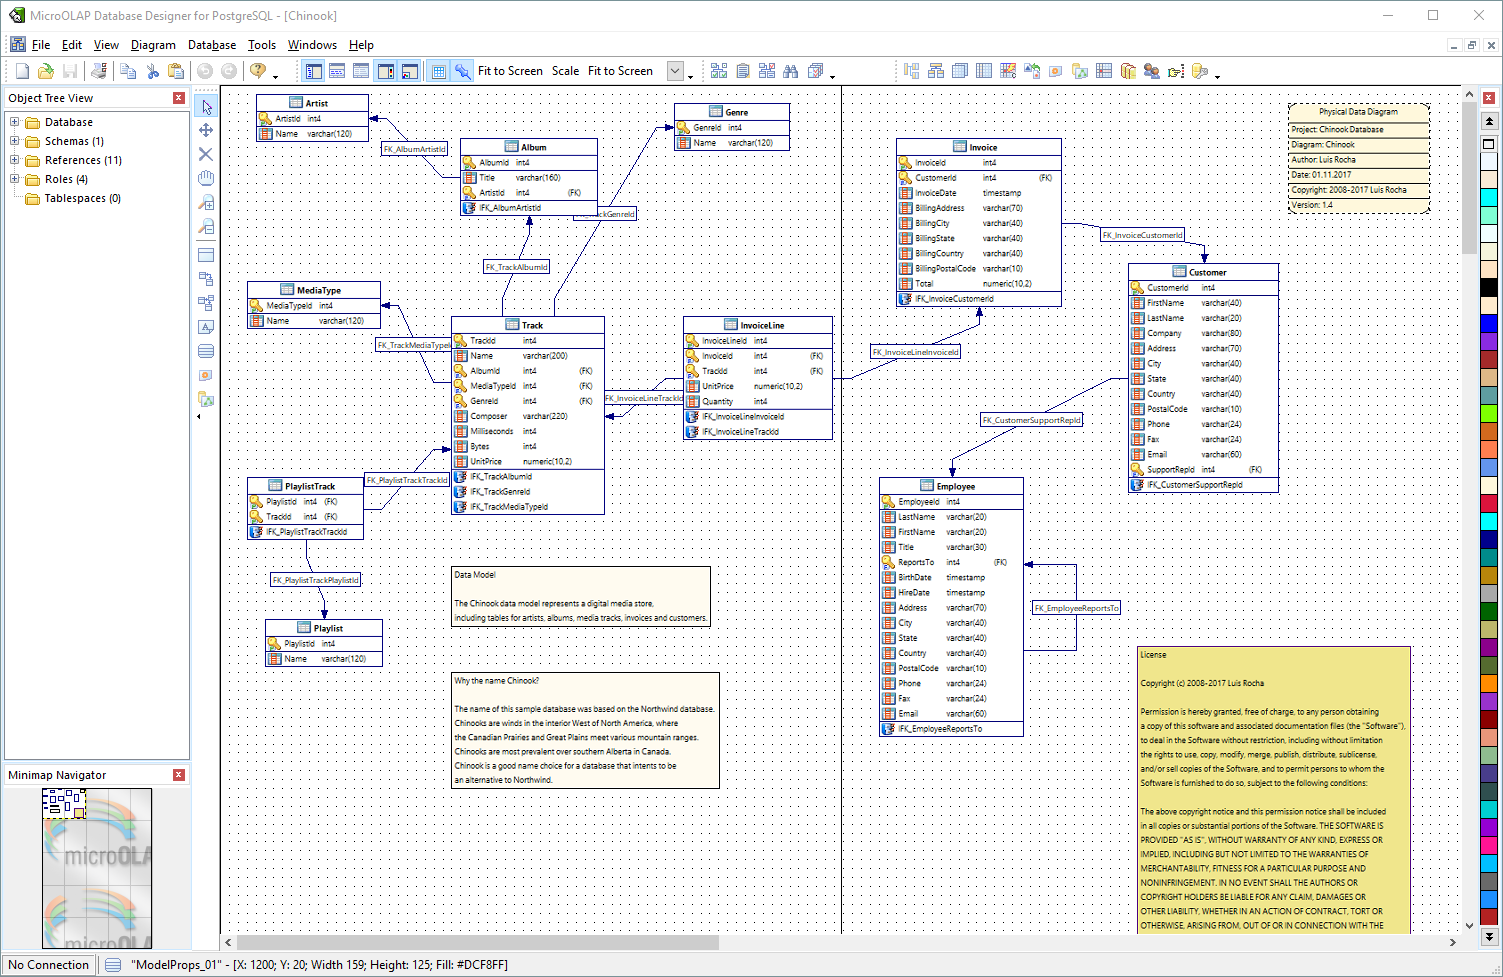Click the hierarchy layout icon
This screenshot has width=1503, height=977.
[936, 71]
